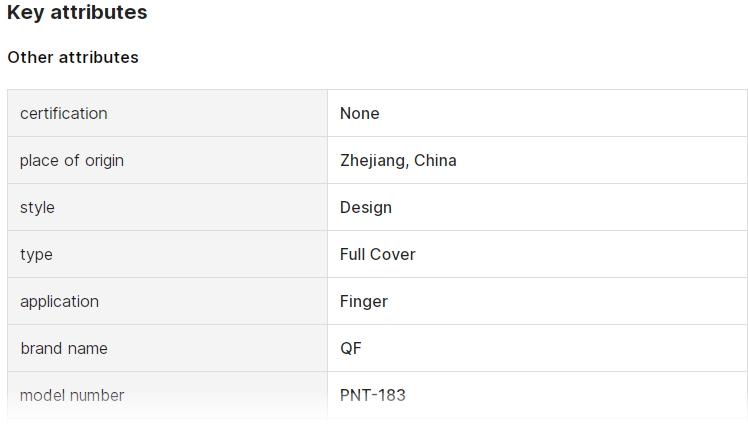The height and width of the screenshot is (445, 748).
Task: Select the type label cell
Action: click(167, 254)
